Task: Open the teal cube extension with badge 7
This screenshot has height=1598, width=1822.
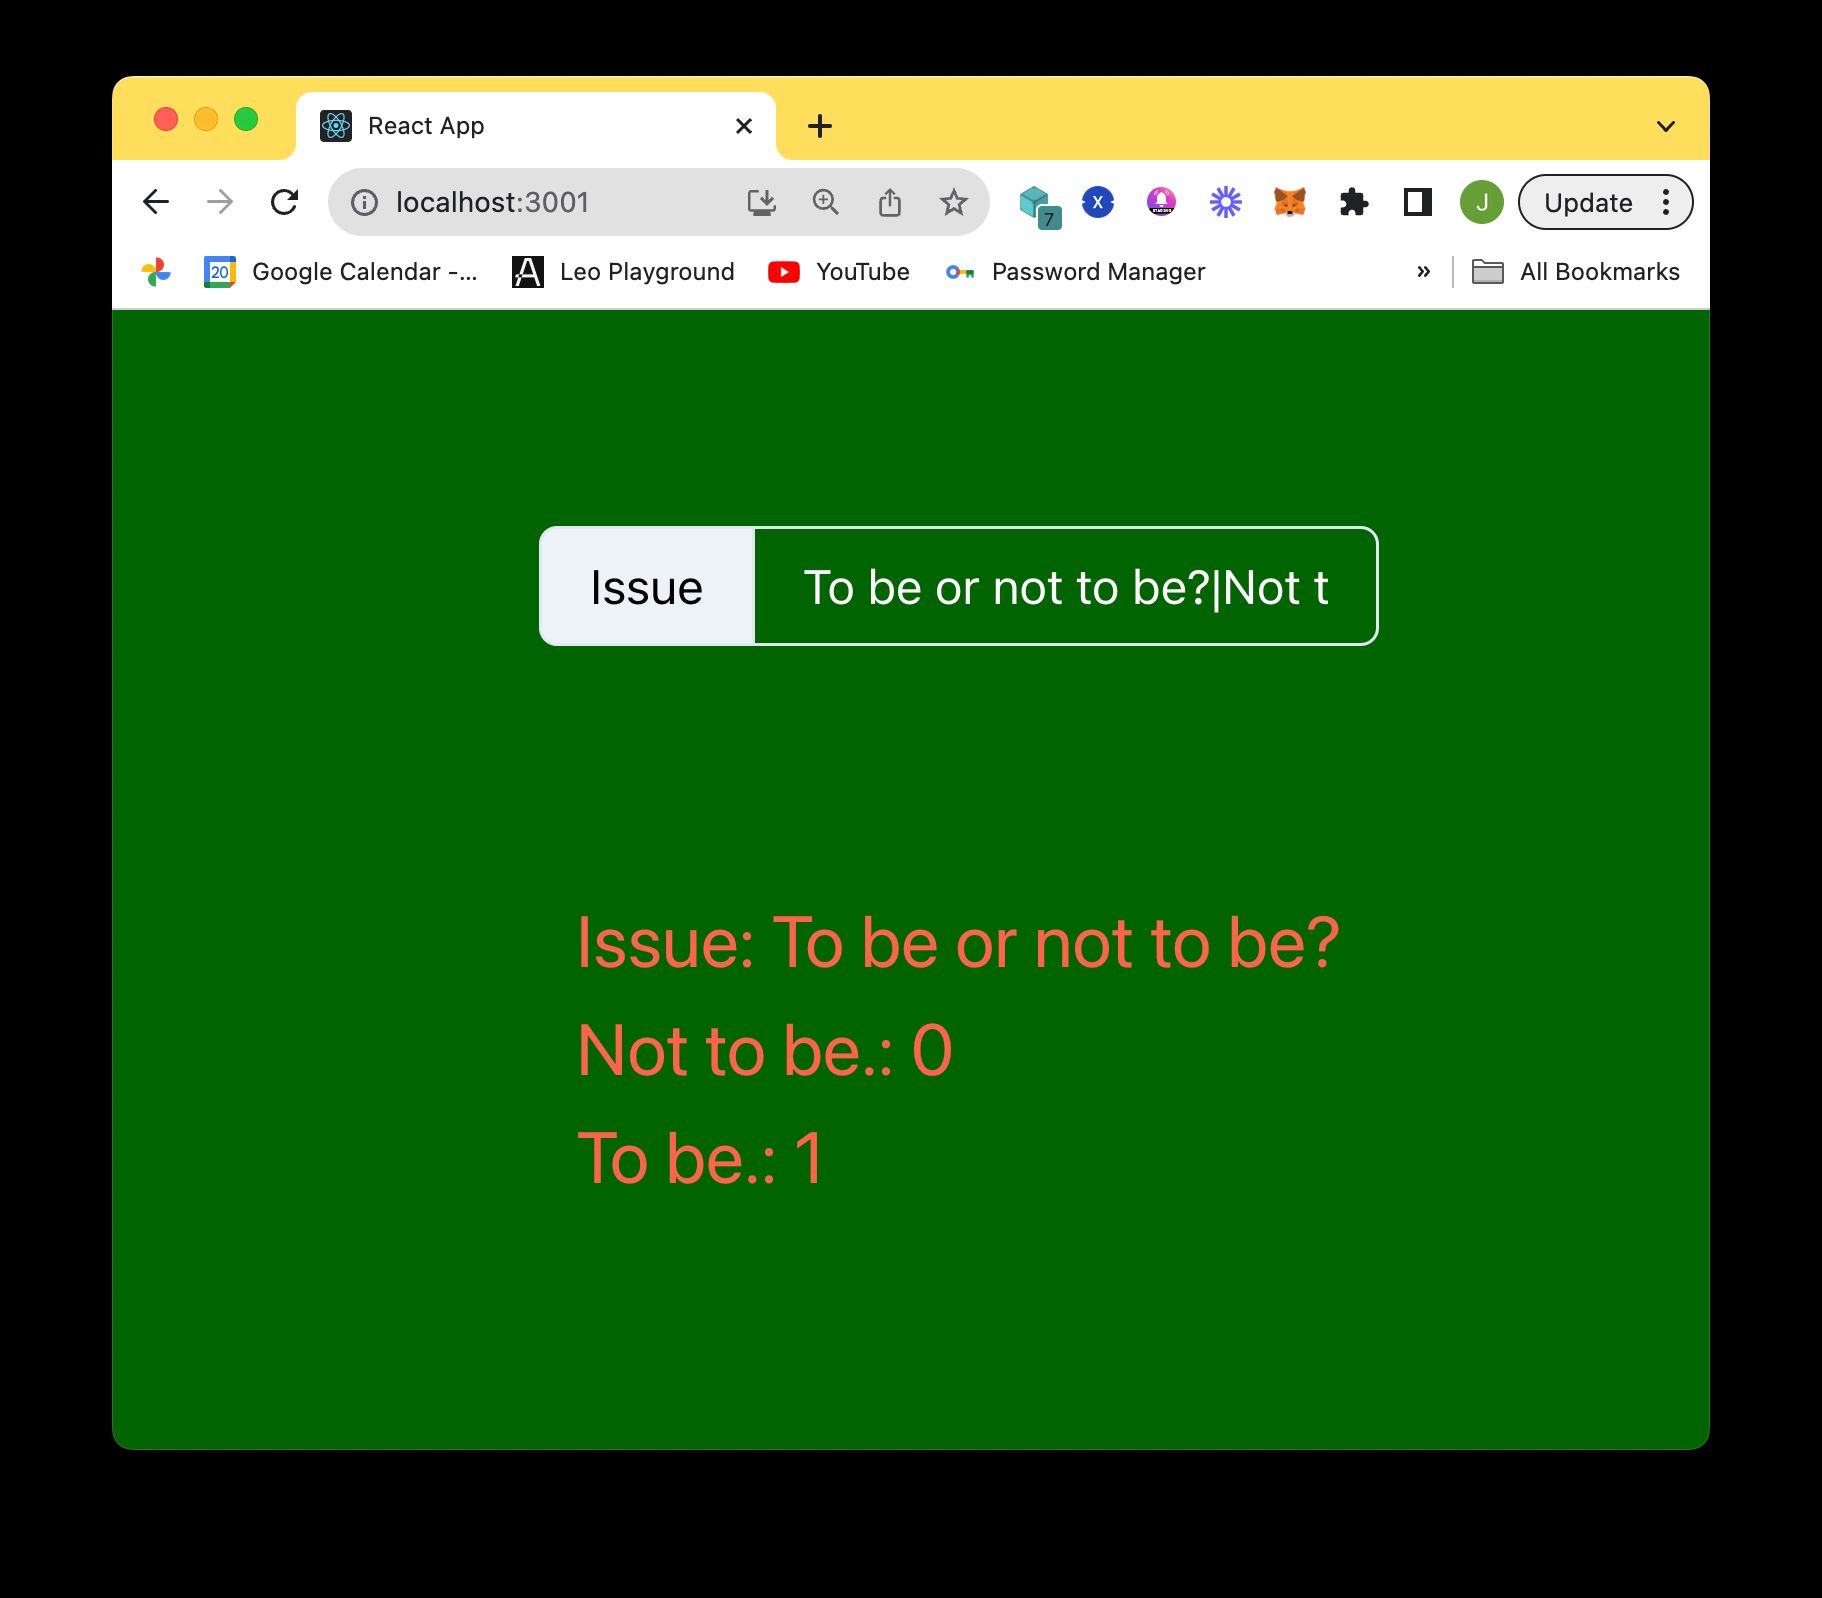Action: [x=1039, y=206]
